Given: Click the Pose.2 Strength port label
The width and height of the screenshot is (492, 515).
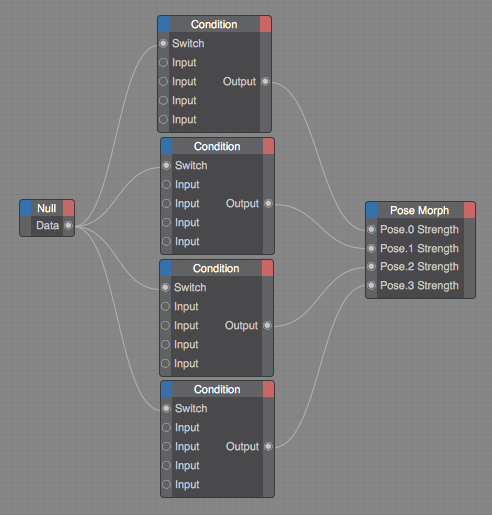Looking at the screenshot, I should click(x=419, y=267).
